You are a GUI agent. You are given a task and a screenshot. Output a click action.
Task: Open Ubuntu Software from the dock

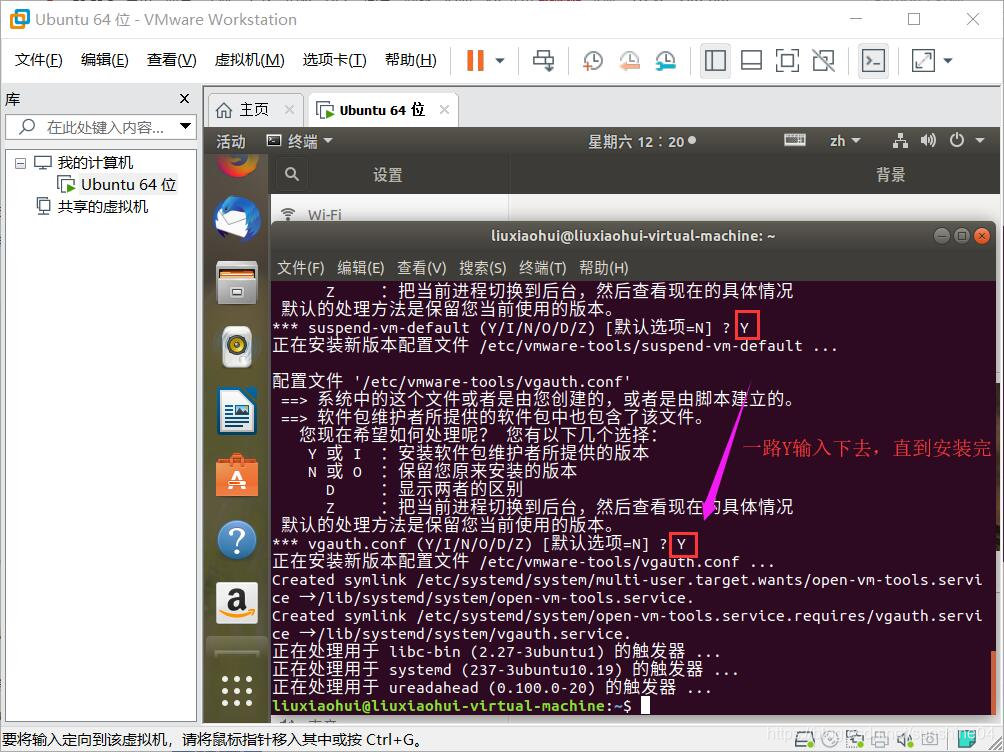(x=237, y=475)
